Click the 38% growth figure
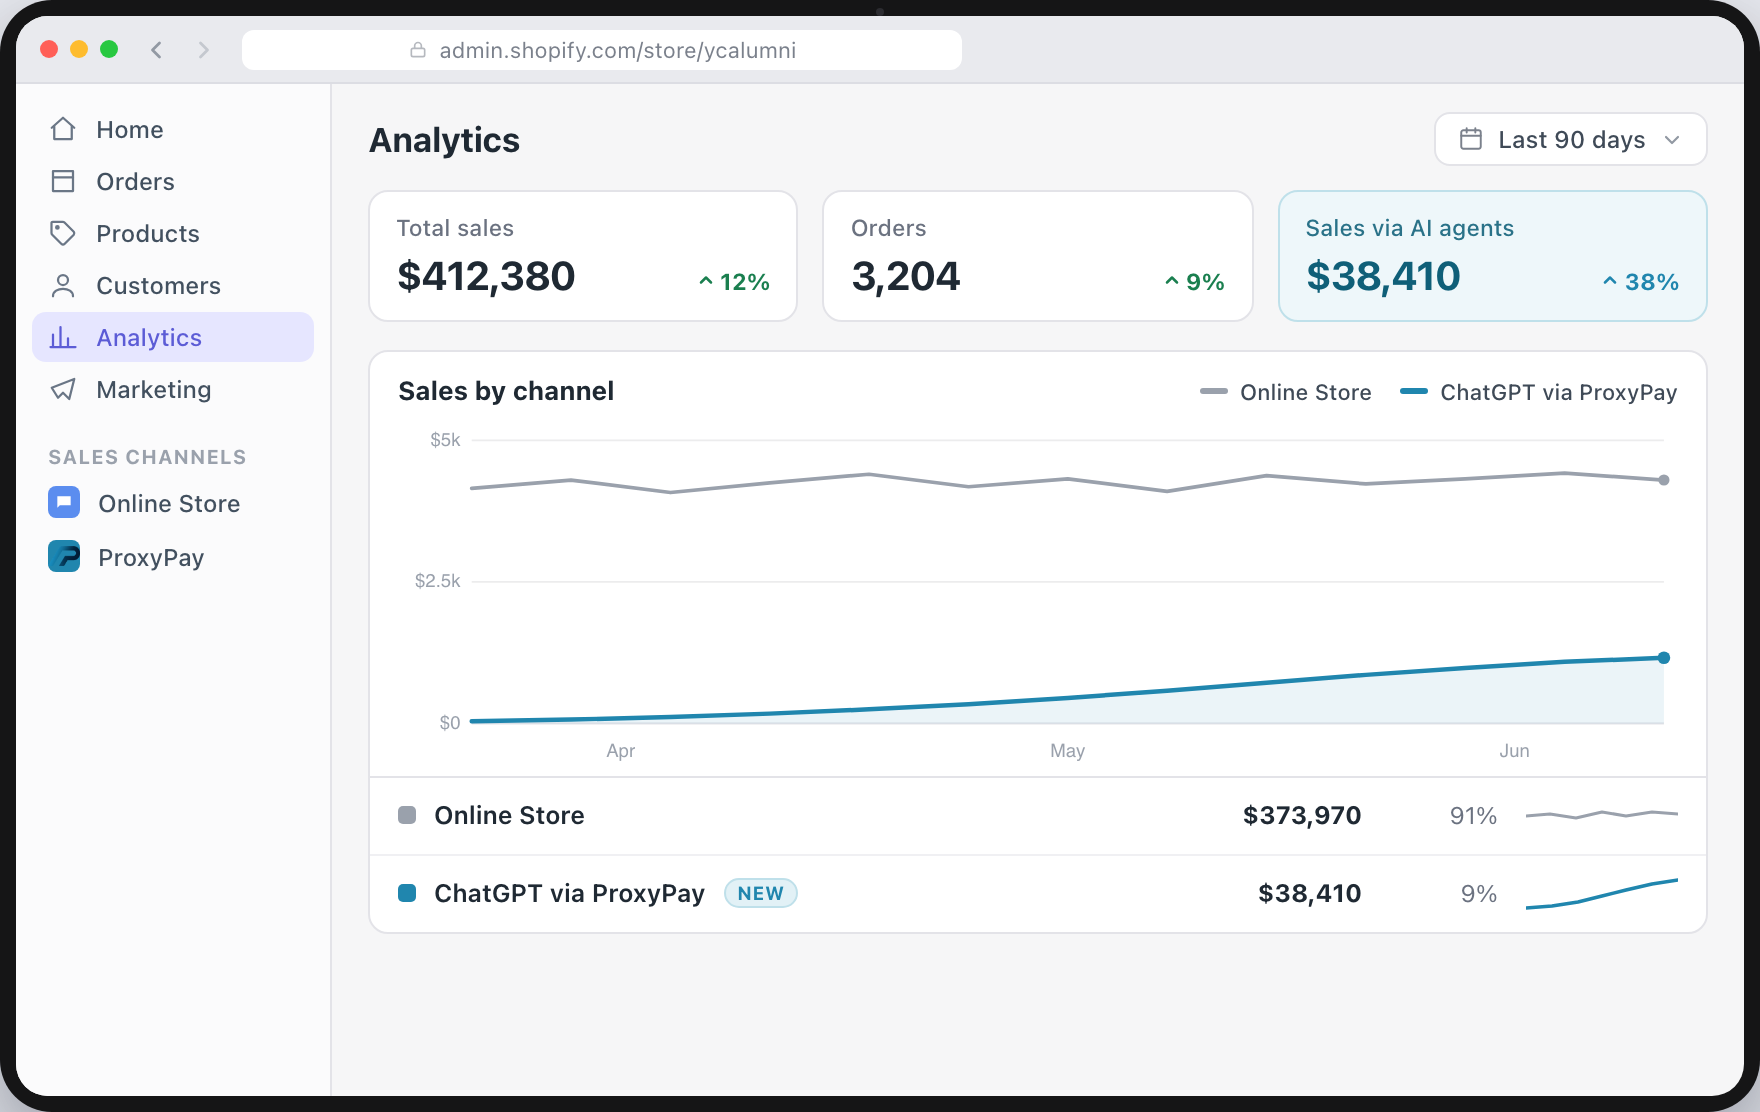 click(1652, 282)
